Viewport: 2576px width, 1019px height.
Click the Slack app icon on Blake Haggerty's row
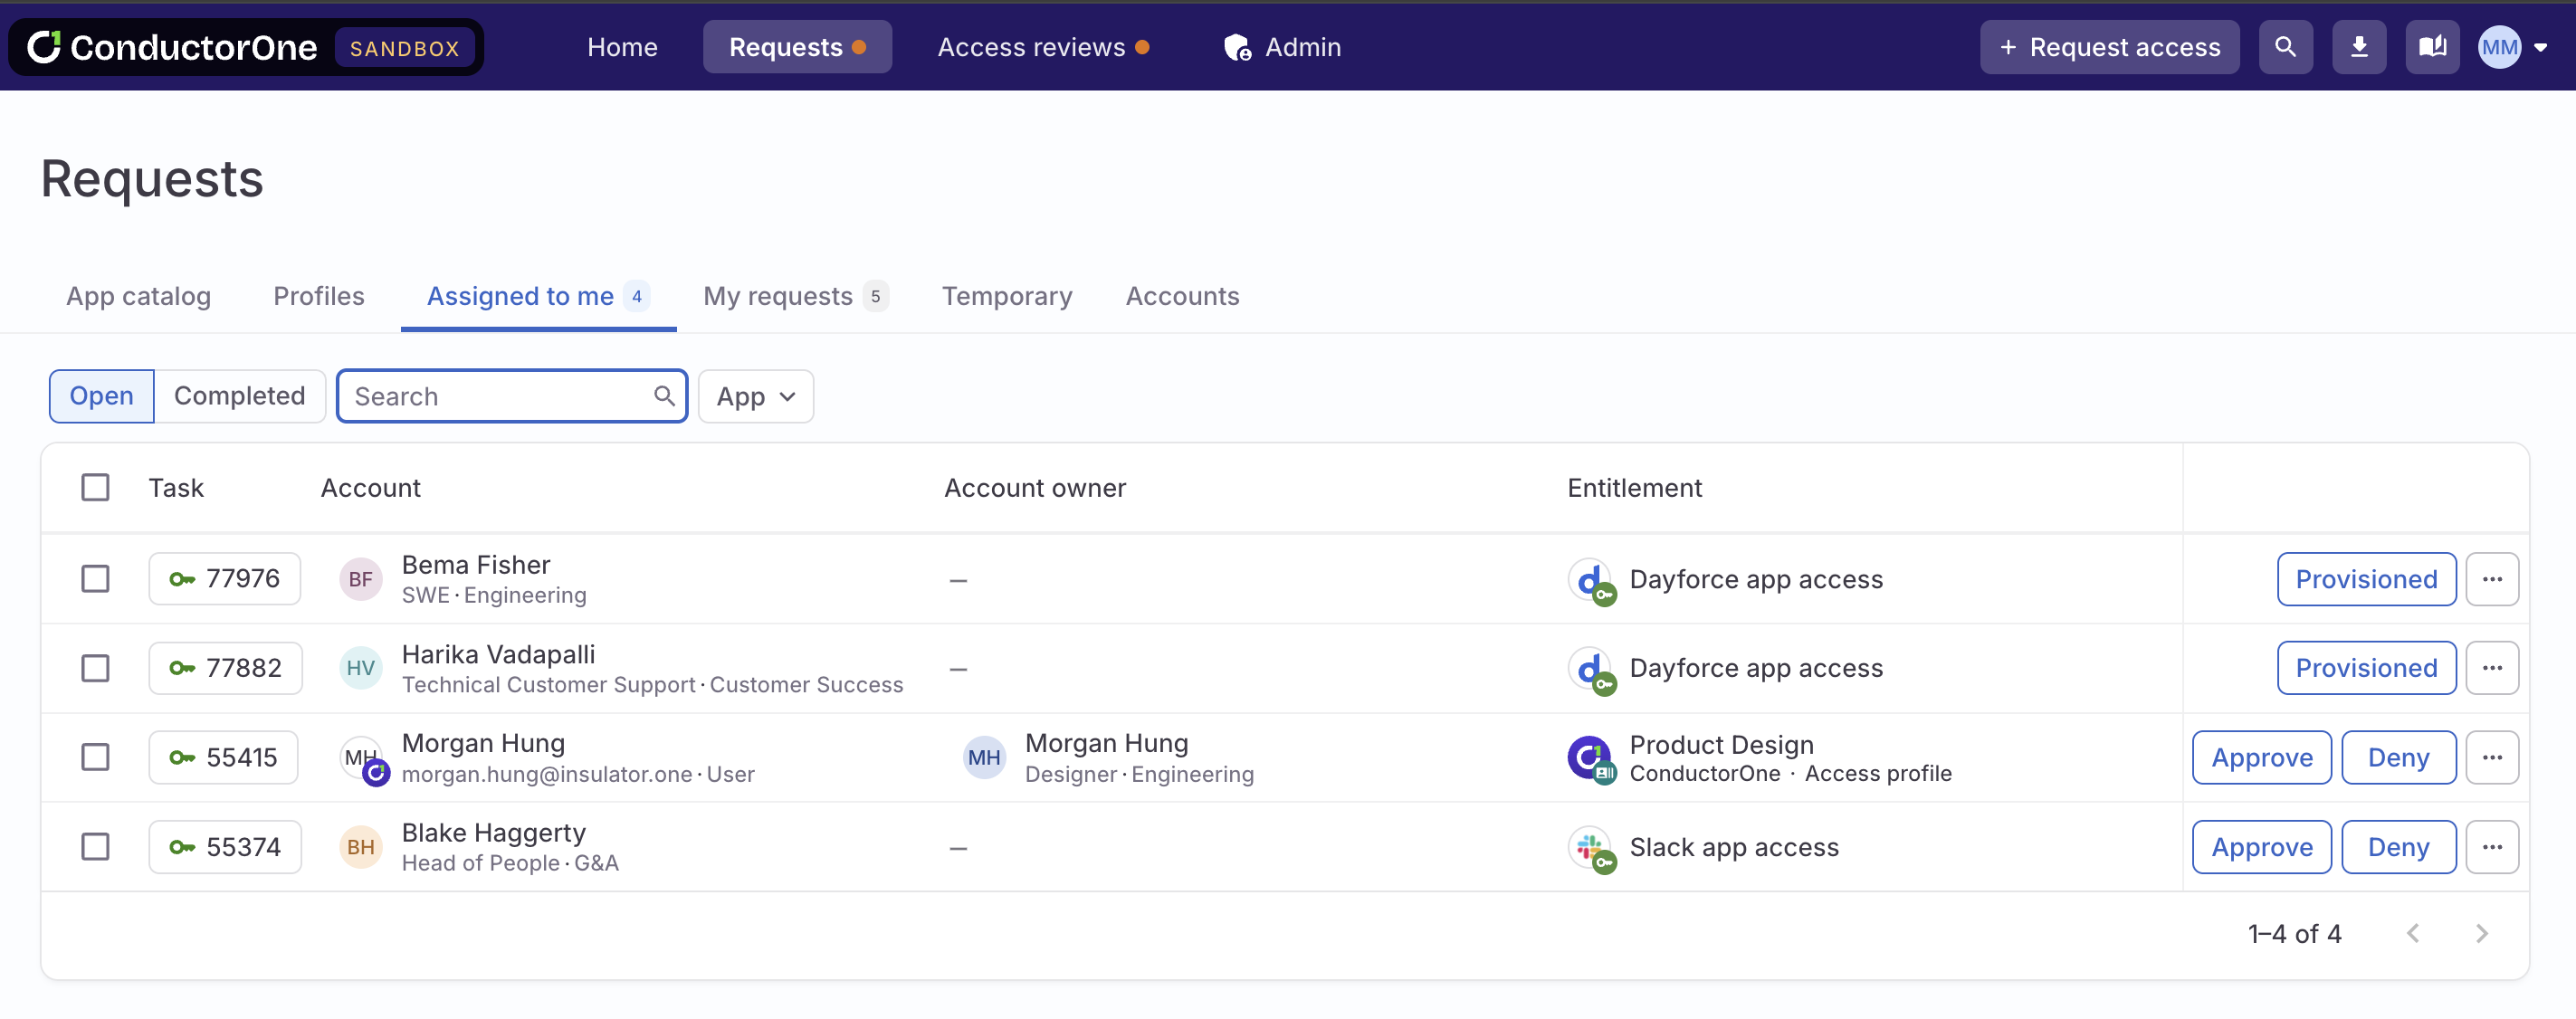1591,847
